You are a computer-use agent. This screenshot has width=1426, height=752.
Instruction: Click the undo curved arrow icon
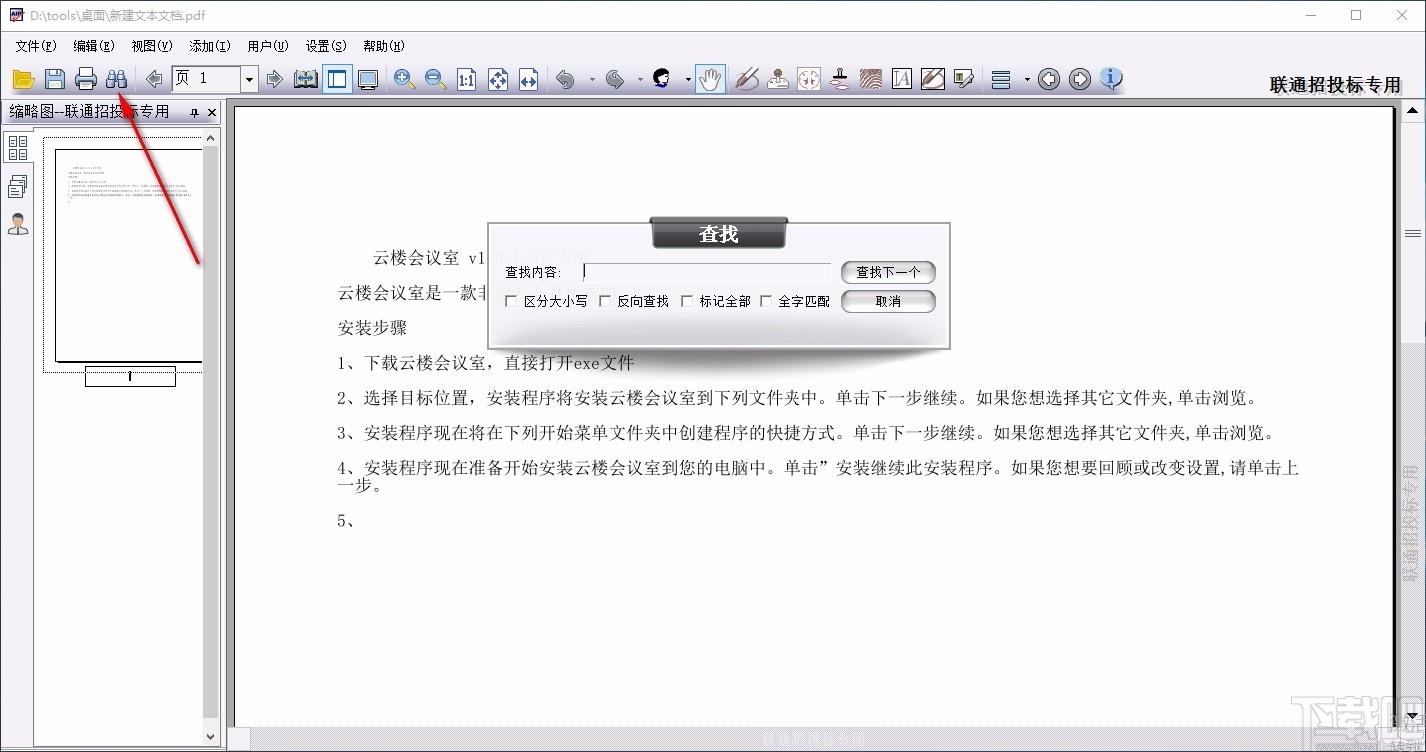pos(566,79)
